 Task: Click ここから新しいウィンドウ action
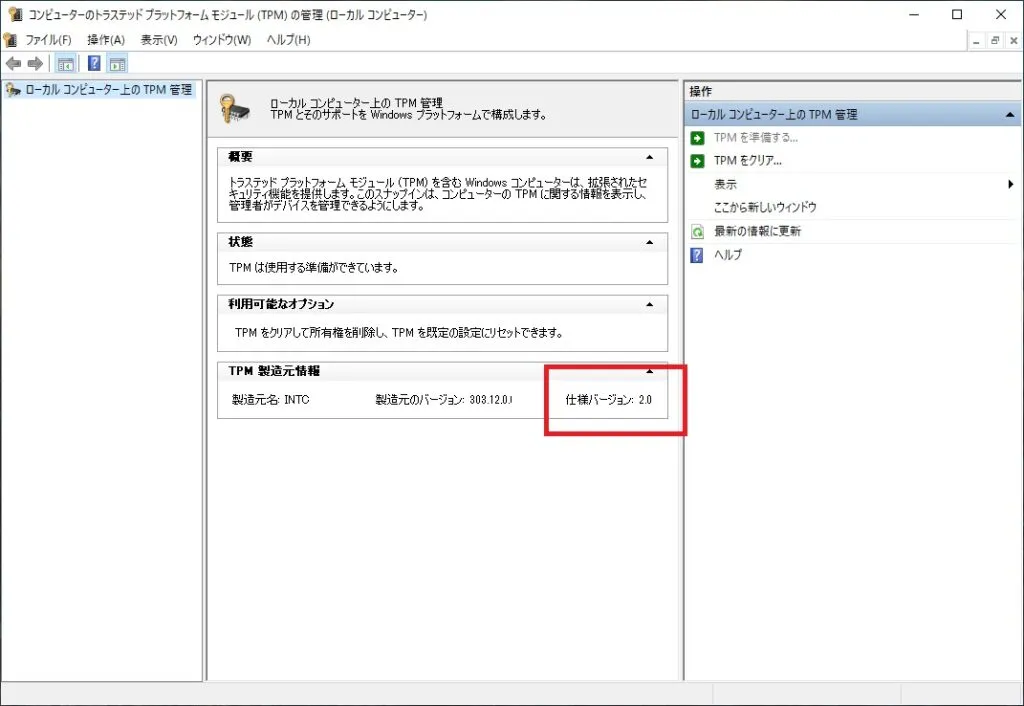coord(765,208)
